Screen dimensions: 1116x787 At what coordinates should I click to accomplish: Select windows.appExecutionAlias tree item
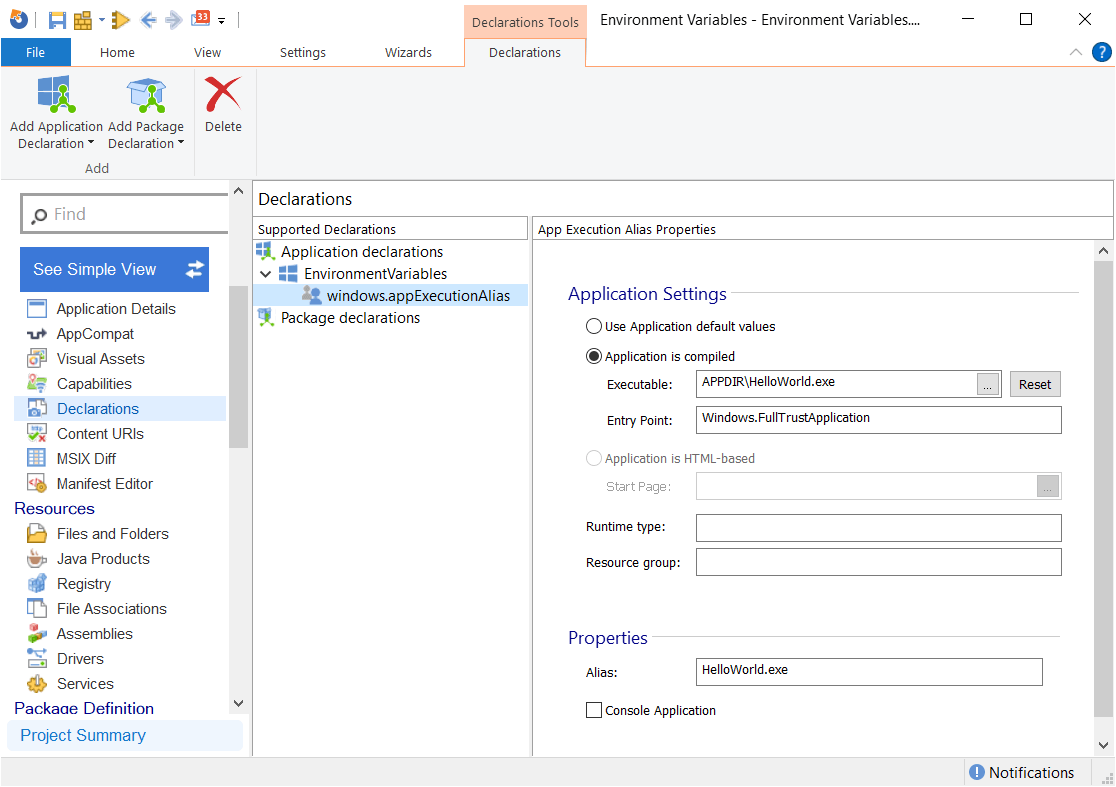pyautogui.click(x=417, y=296)
